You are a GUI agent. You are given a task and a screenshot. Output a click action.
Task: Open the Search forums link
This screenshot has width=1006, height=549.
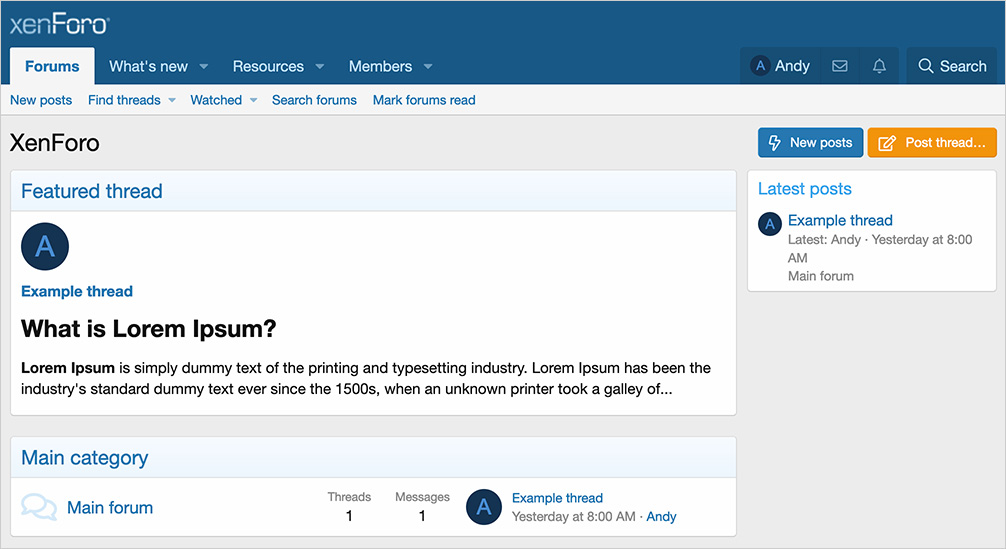click(x=314, y=100)
